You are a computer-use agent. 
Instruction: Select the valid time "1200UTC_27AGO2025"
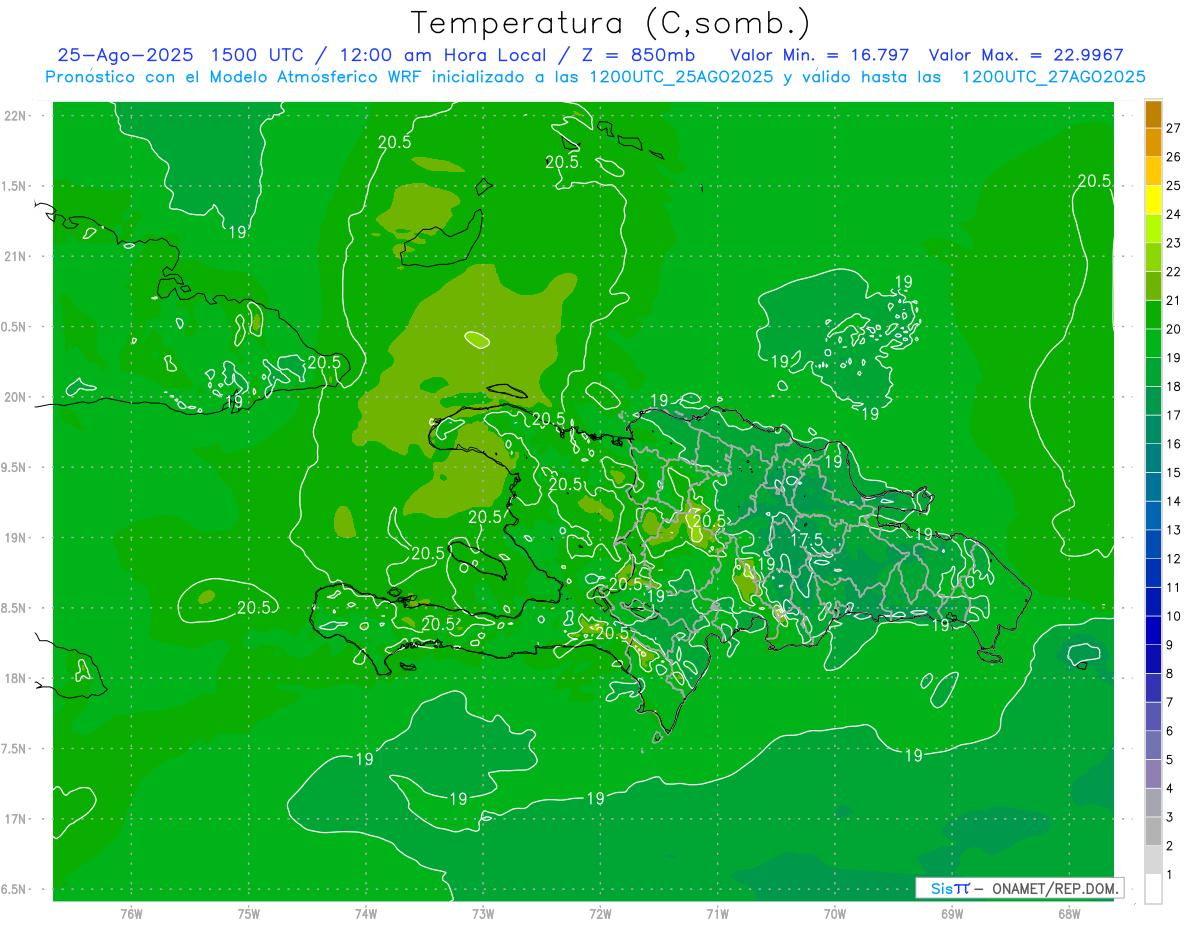[1053, 77]
